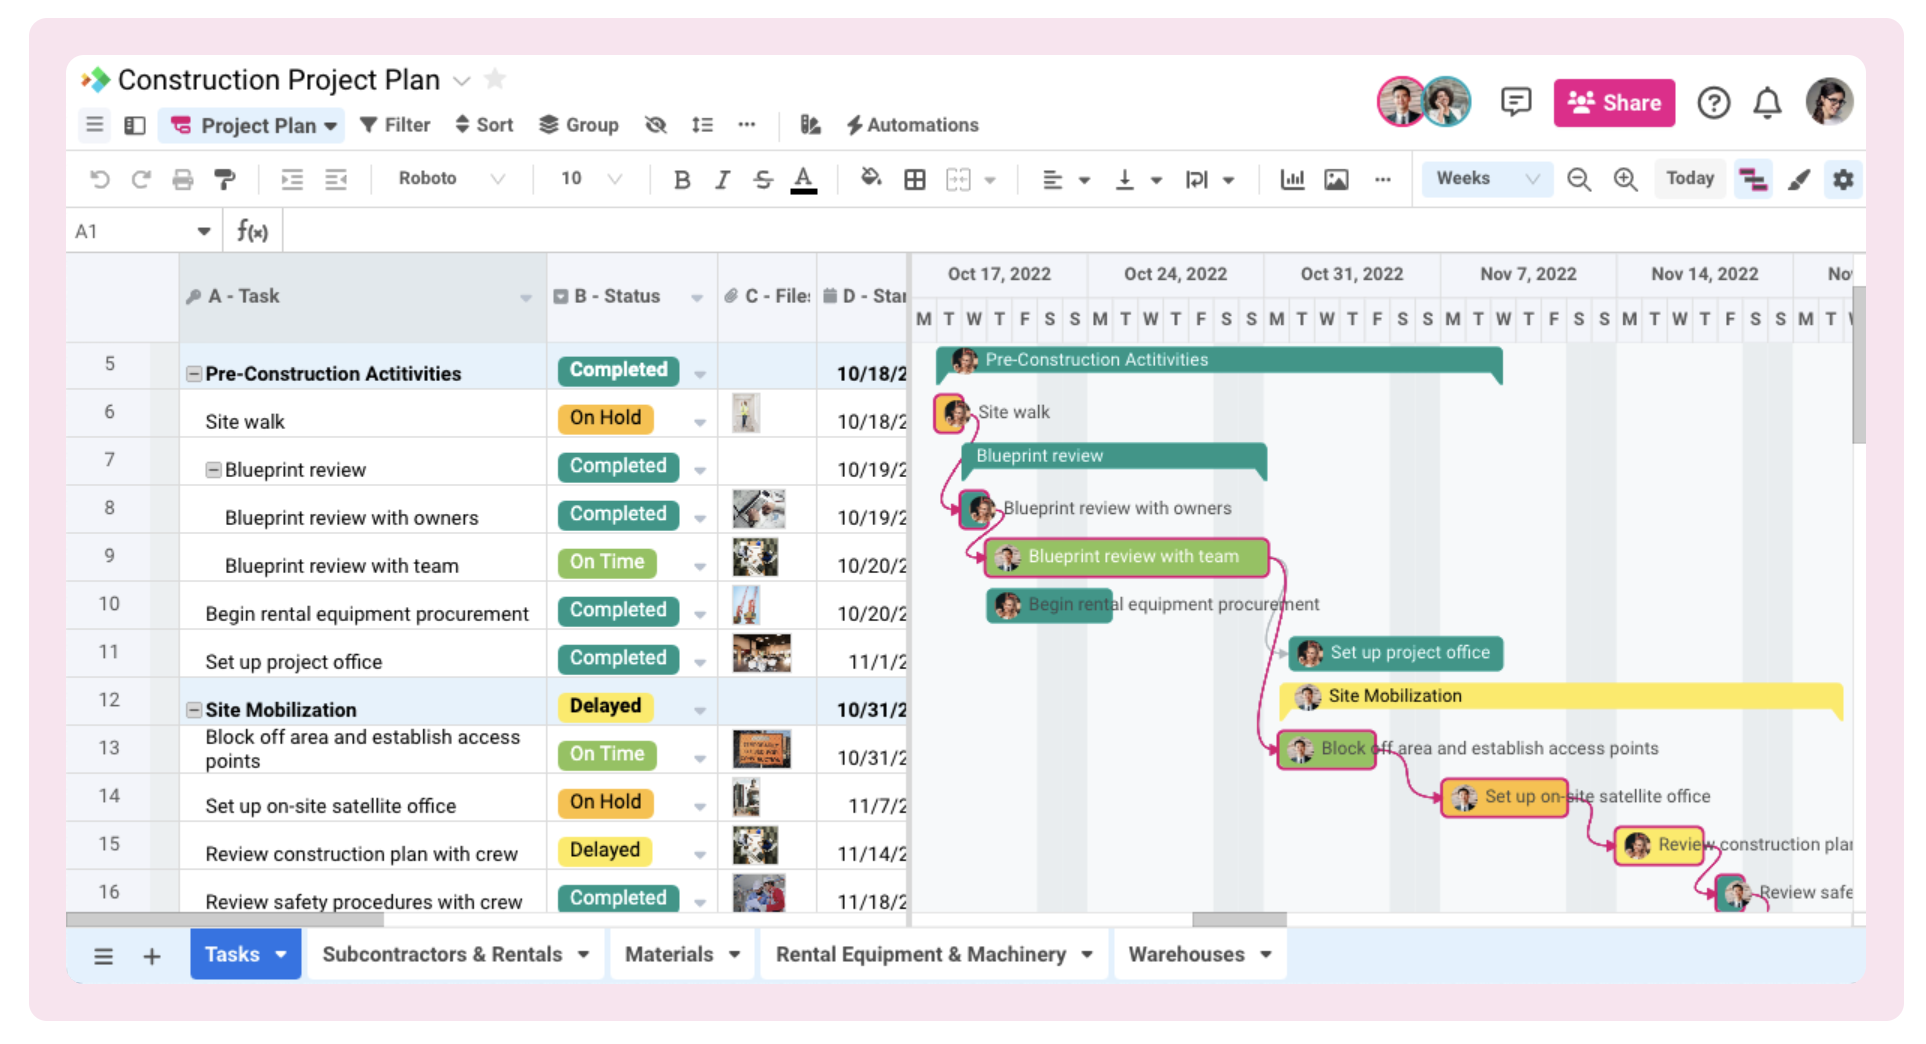This screenshot has width=1926, height=1044.
Task: Apply strikethrough formatting
Action: click(x=763, y=179)
